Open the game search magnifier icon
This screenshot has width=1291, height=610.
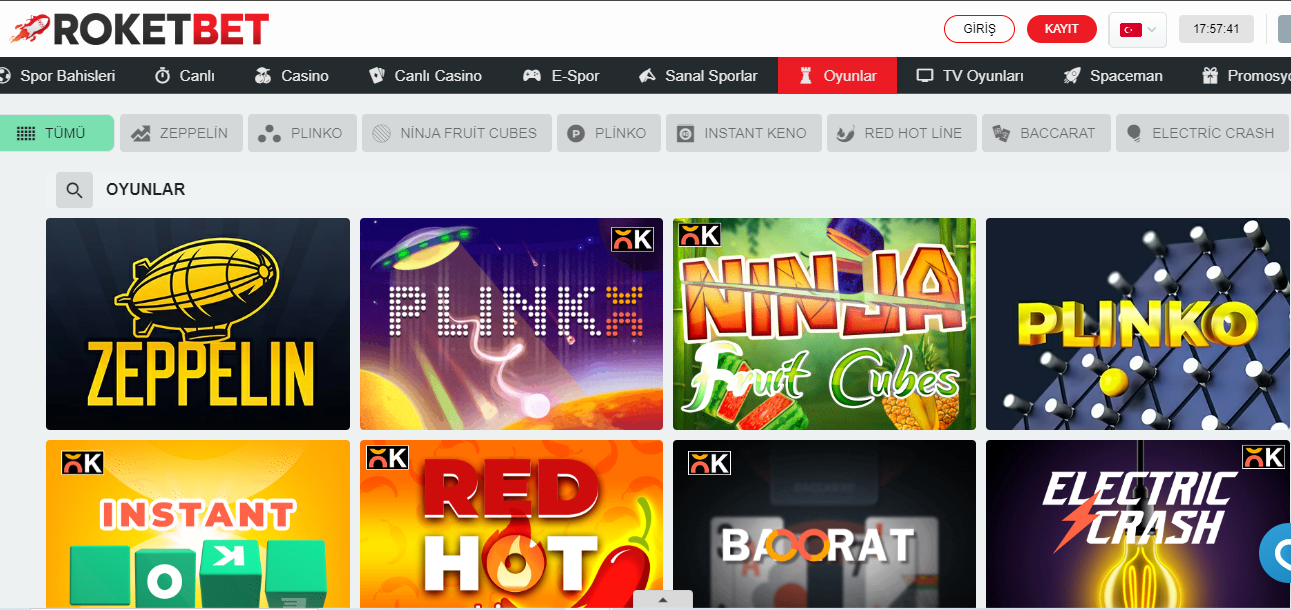[74, 190]
